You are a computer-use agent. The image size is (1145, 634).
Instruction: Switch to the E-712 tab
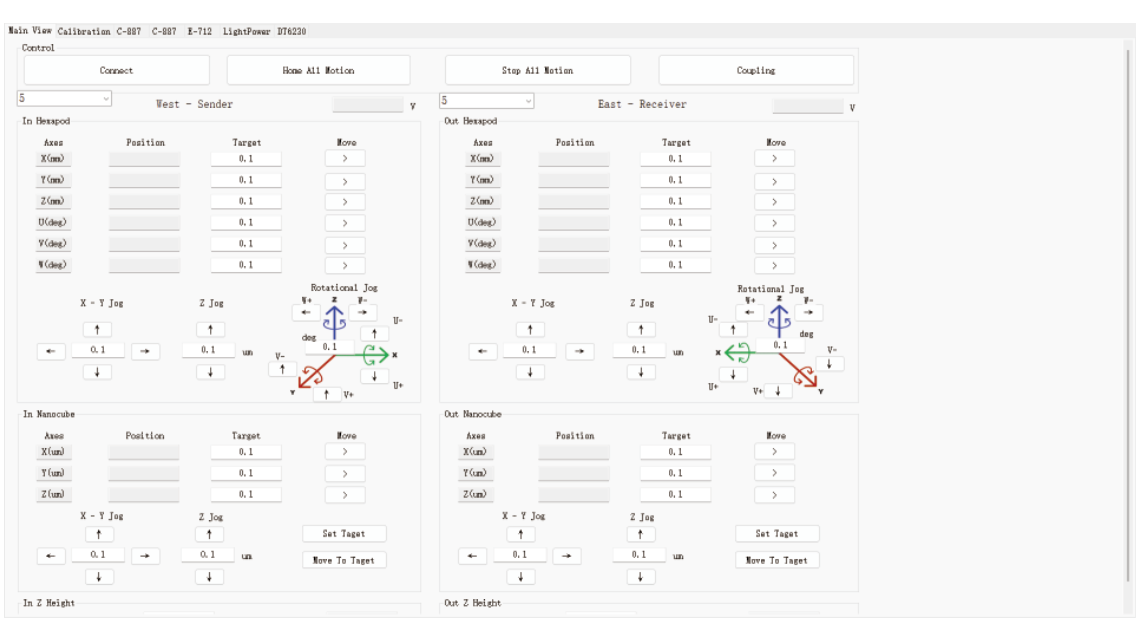(x=199, y=31)
